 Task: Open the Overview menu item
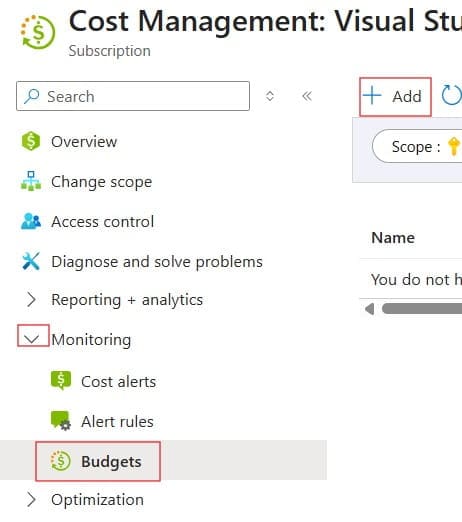pos(84,142)
